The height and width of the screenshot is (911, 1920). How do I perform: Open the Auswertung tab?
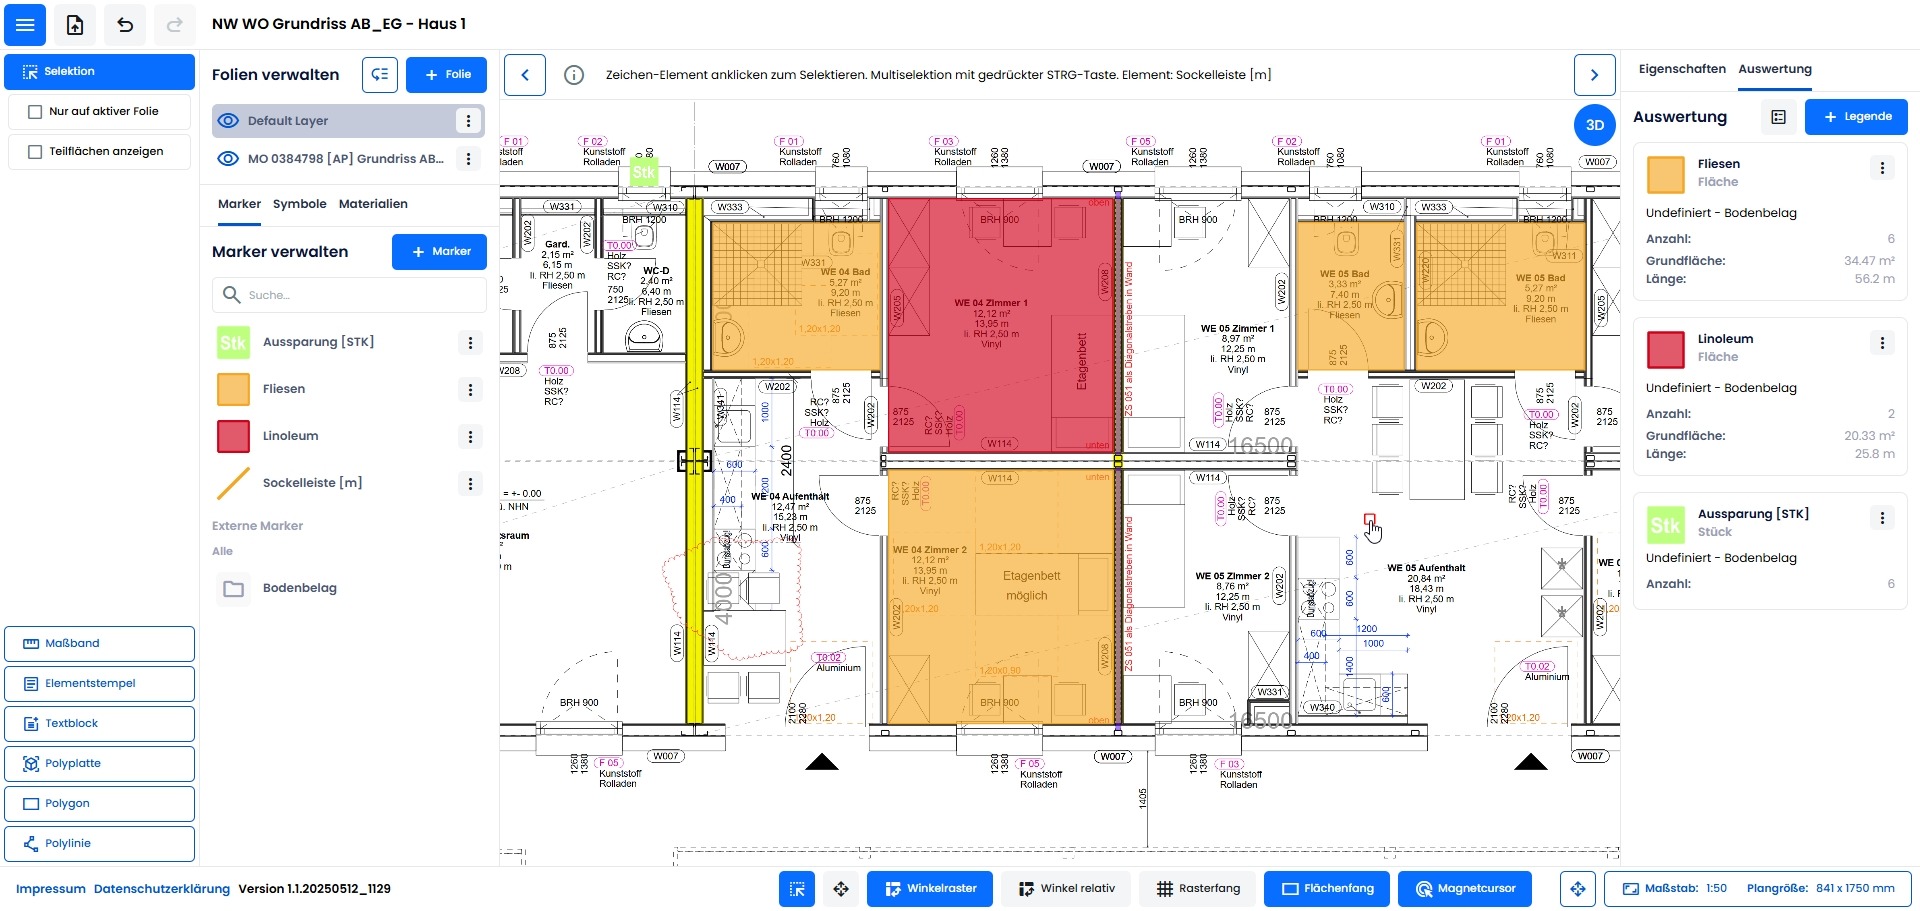point(1775,69)
